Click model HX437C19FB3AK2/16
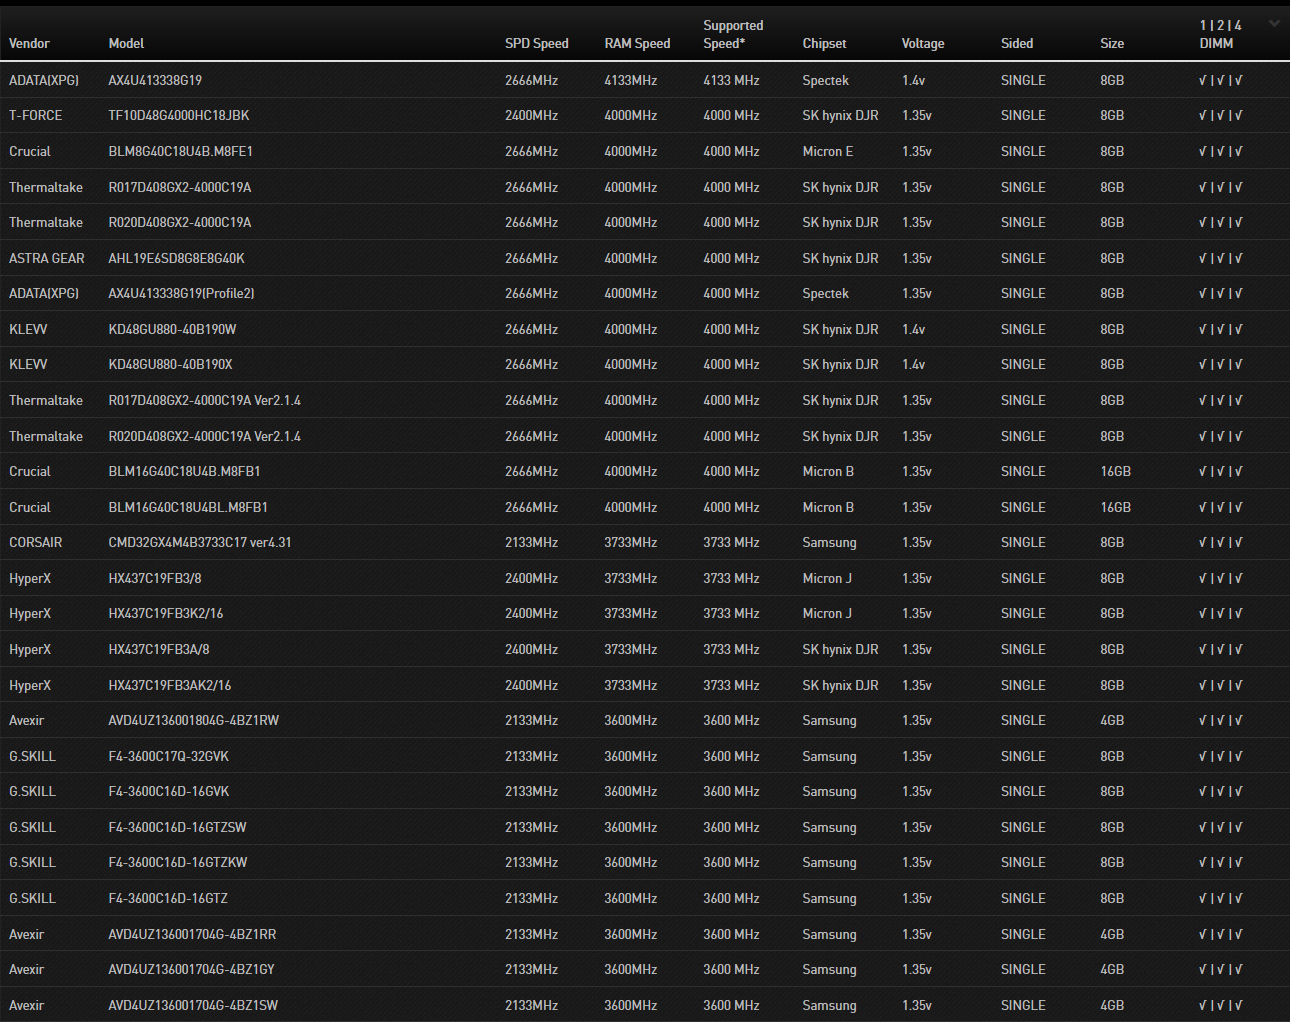 pos(170,685)
